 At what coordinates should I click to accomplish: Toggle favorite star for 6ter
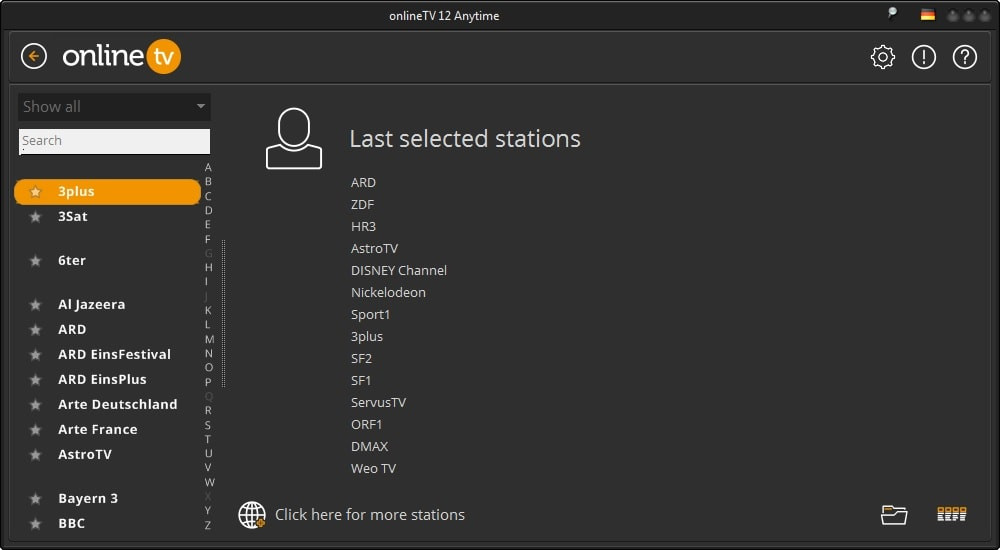(36, 261)
